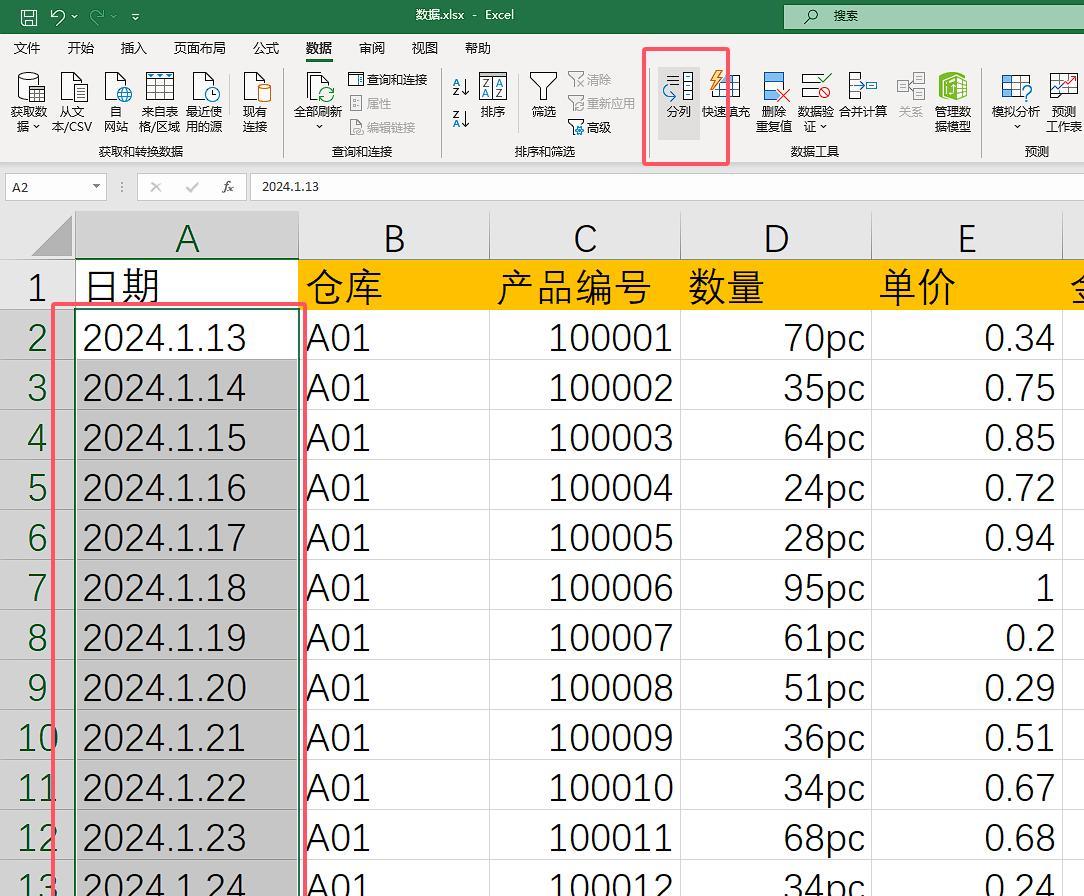The width and height of the screenshot is (1084, 896).
Task: Click the 产品编号 header cell
Action: click(585, 285)
